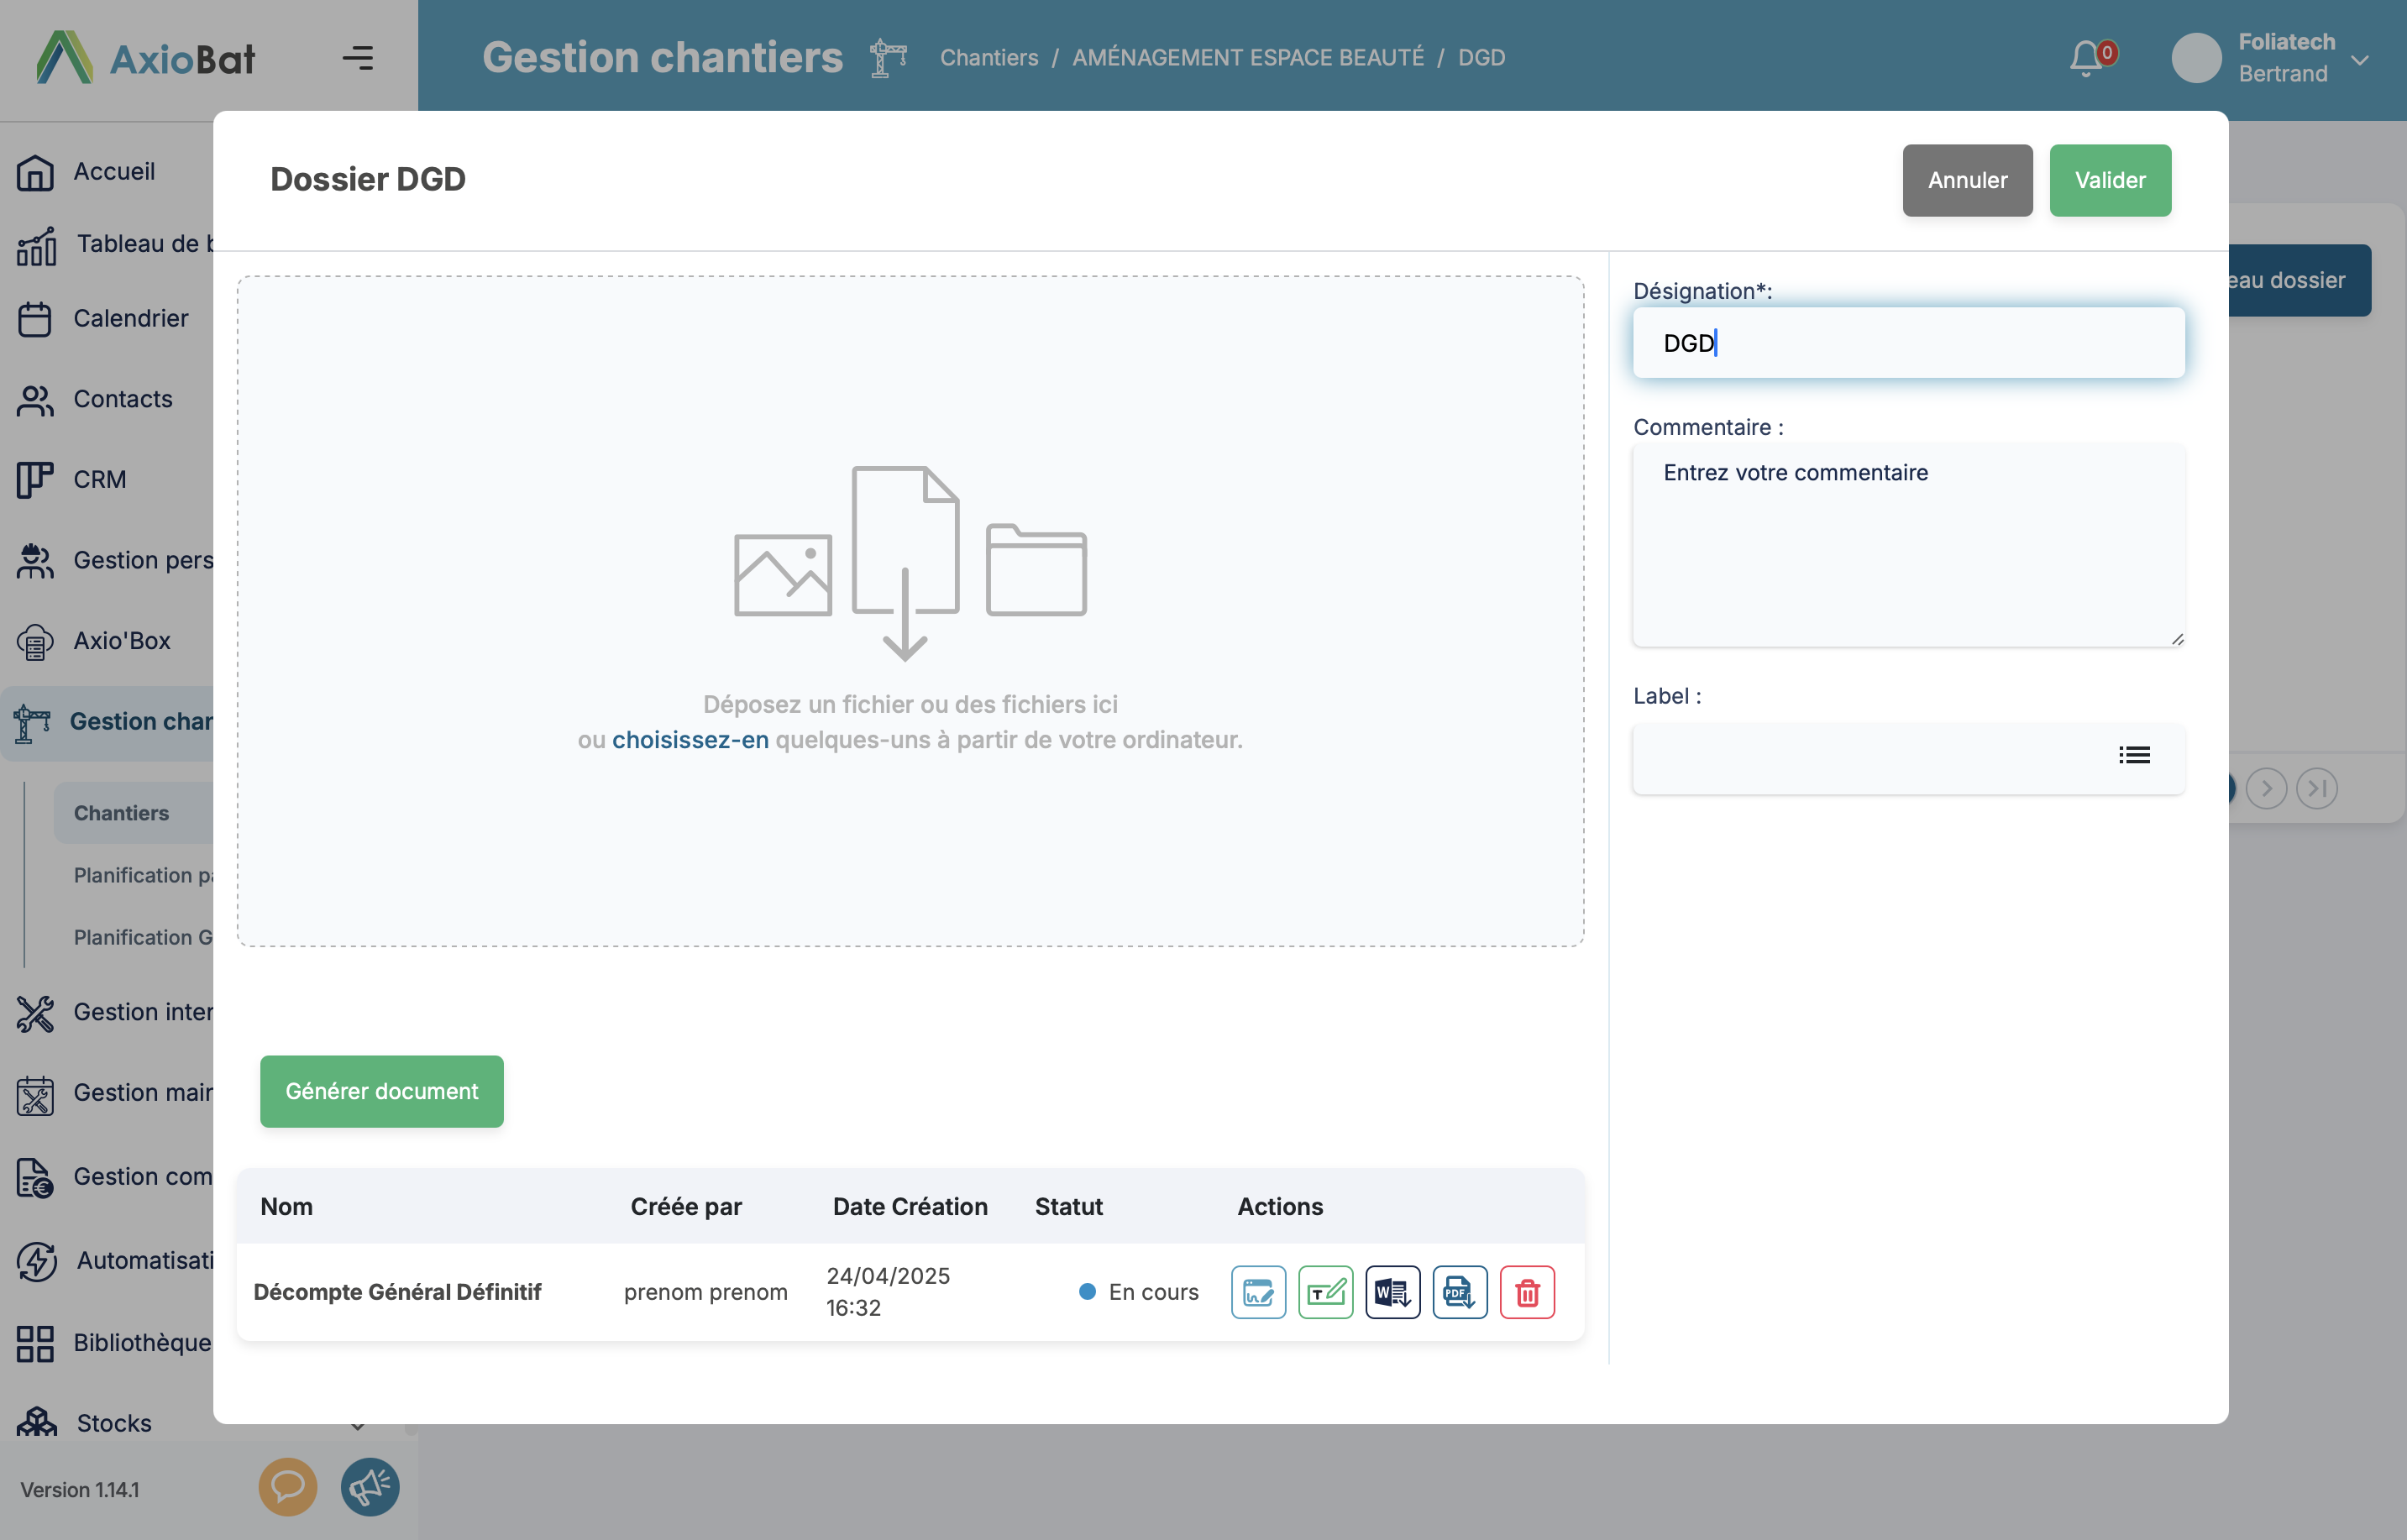Click the megaphone announcements icon
2407x1540 pixels.
click(x=370, y=1487)
